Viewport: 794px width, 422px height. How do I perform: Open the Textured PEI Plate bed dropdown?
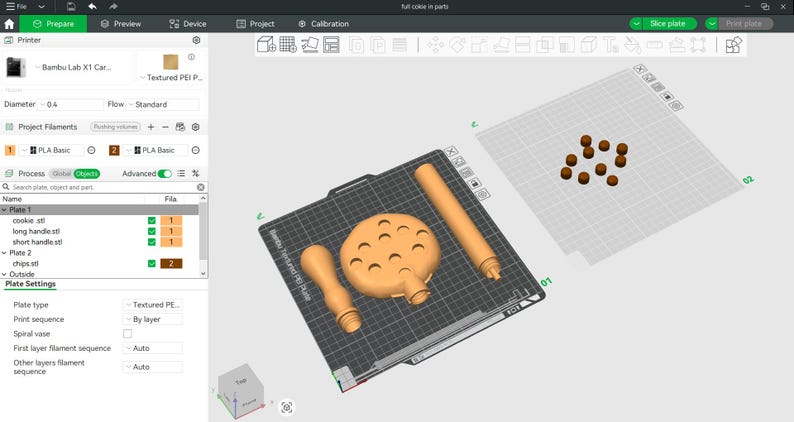(x=171, y=78)
